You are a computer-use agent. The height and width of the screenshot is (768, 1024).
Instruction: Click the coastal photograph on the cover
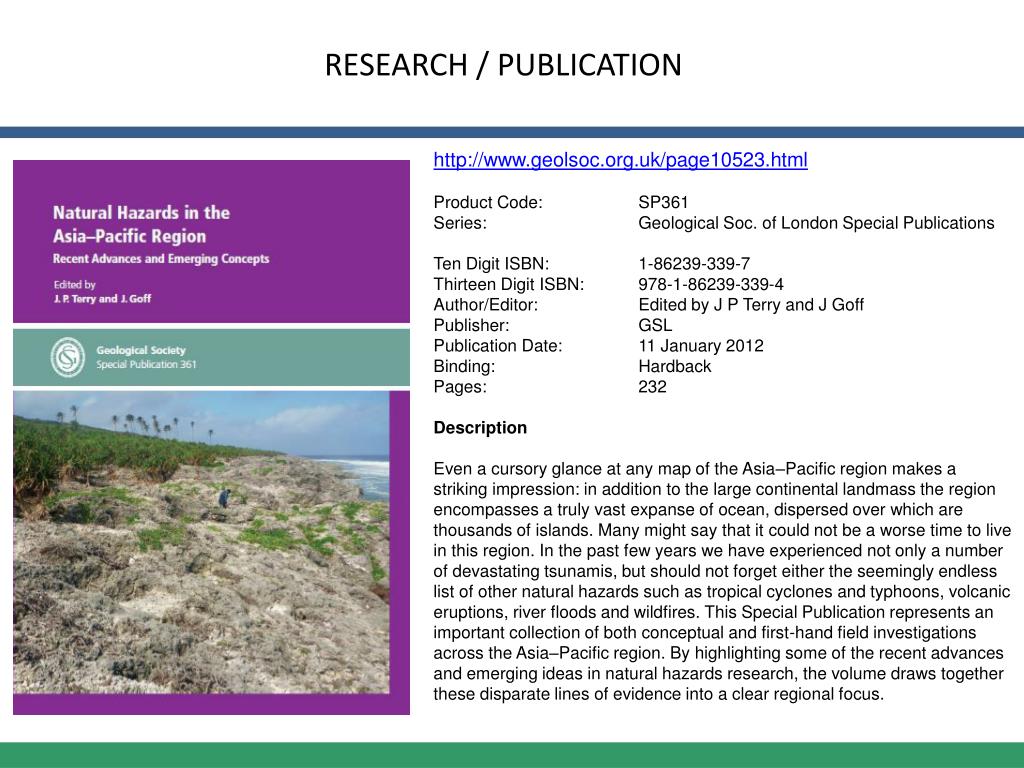pyautogui.click(x=201, y=542)
